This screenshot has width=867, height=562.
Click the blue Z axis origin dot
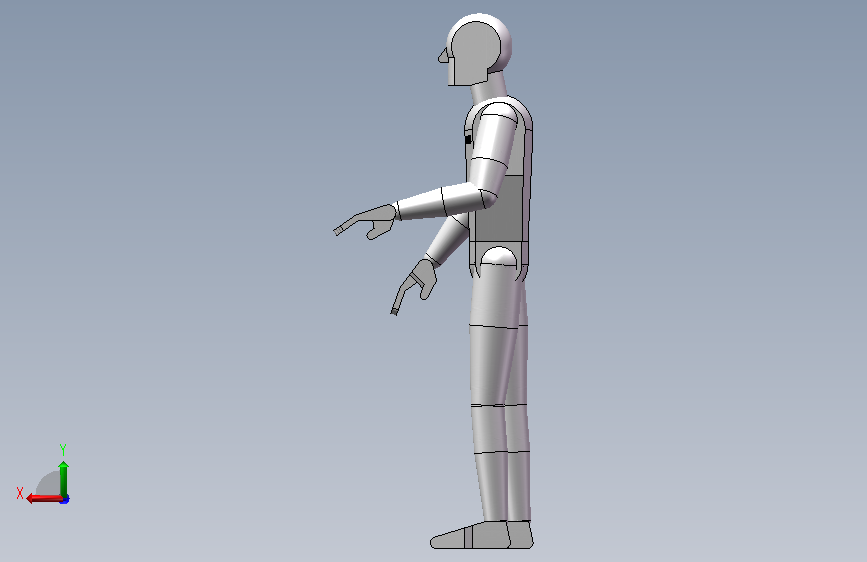pos(65,499)
